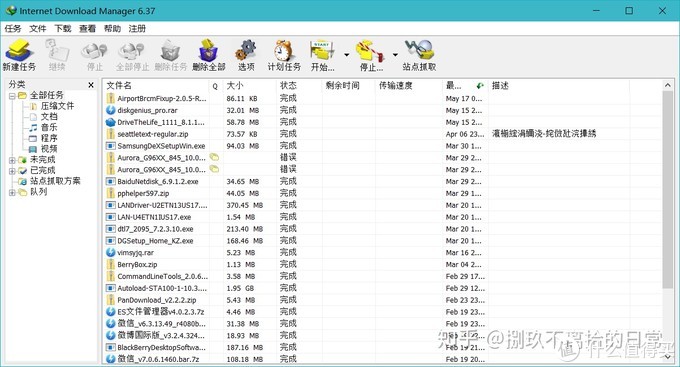The image size is (680, 367).
Task: Select dtl7_2095_7.2.3.10.exe row
Action: click(x=383, y=229)
